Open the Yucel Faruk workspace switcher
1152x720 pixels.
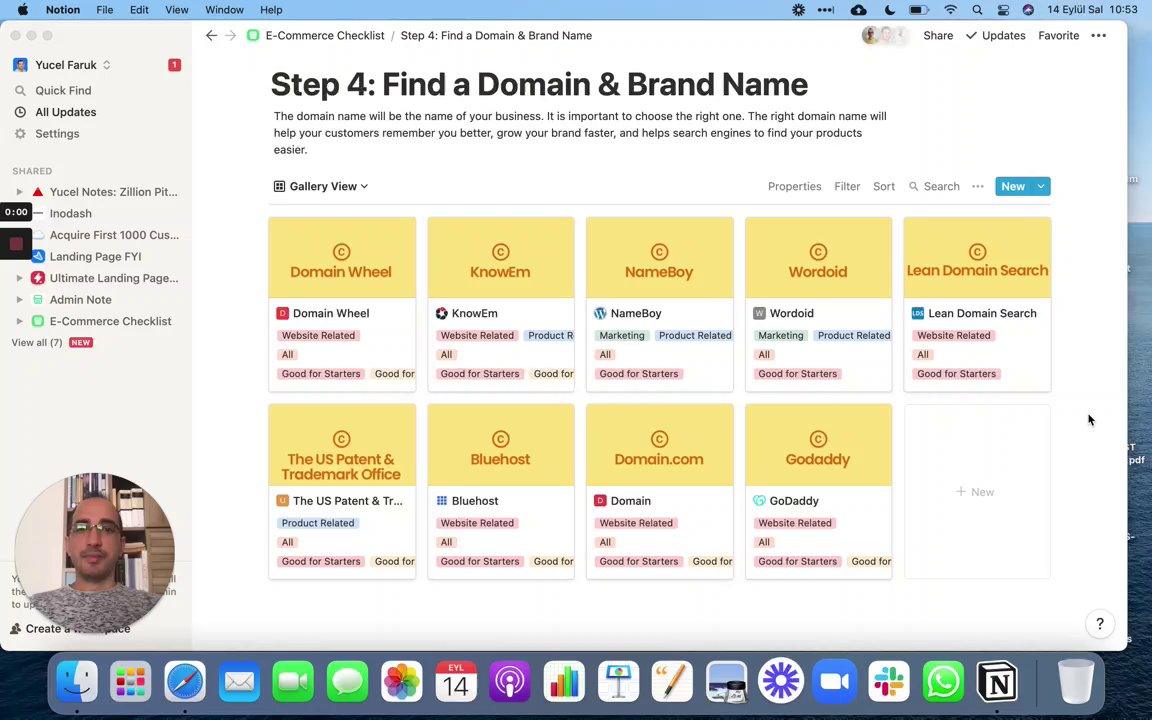tap(62, 65)
